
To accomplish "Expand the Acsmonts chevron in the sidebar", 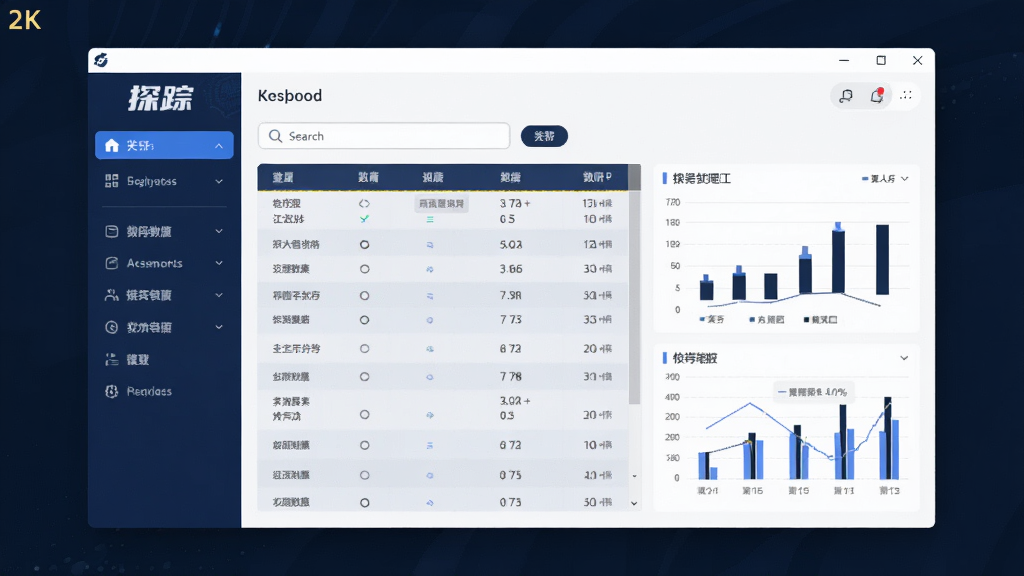I will pyautogui.click(x=219, y=263).
